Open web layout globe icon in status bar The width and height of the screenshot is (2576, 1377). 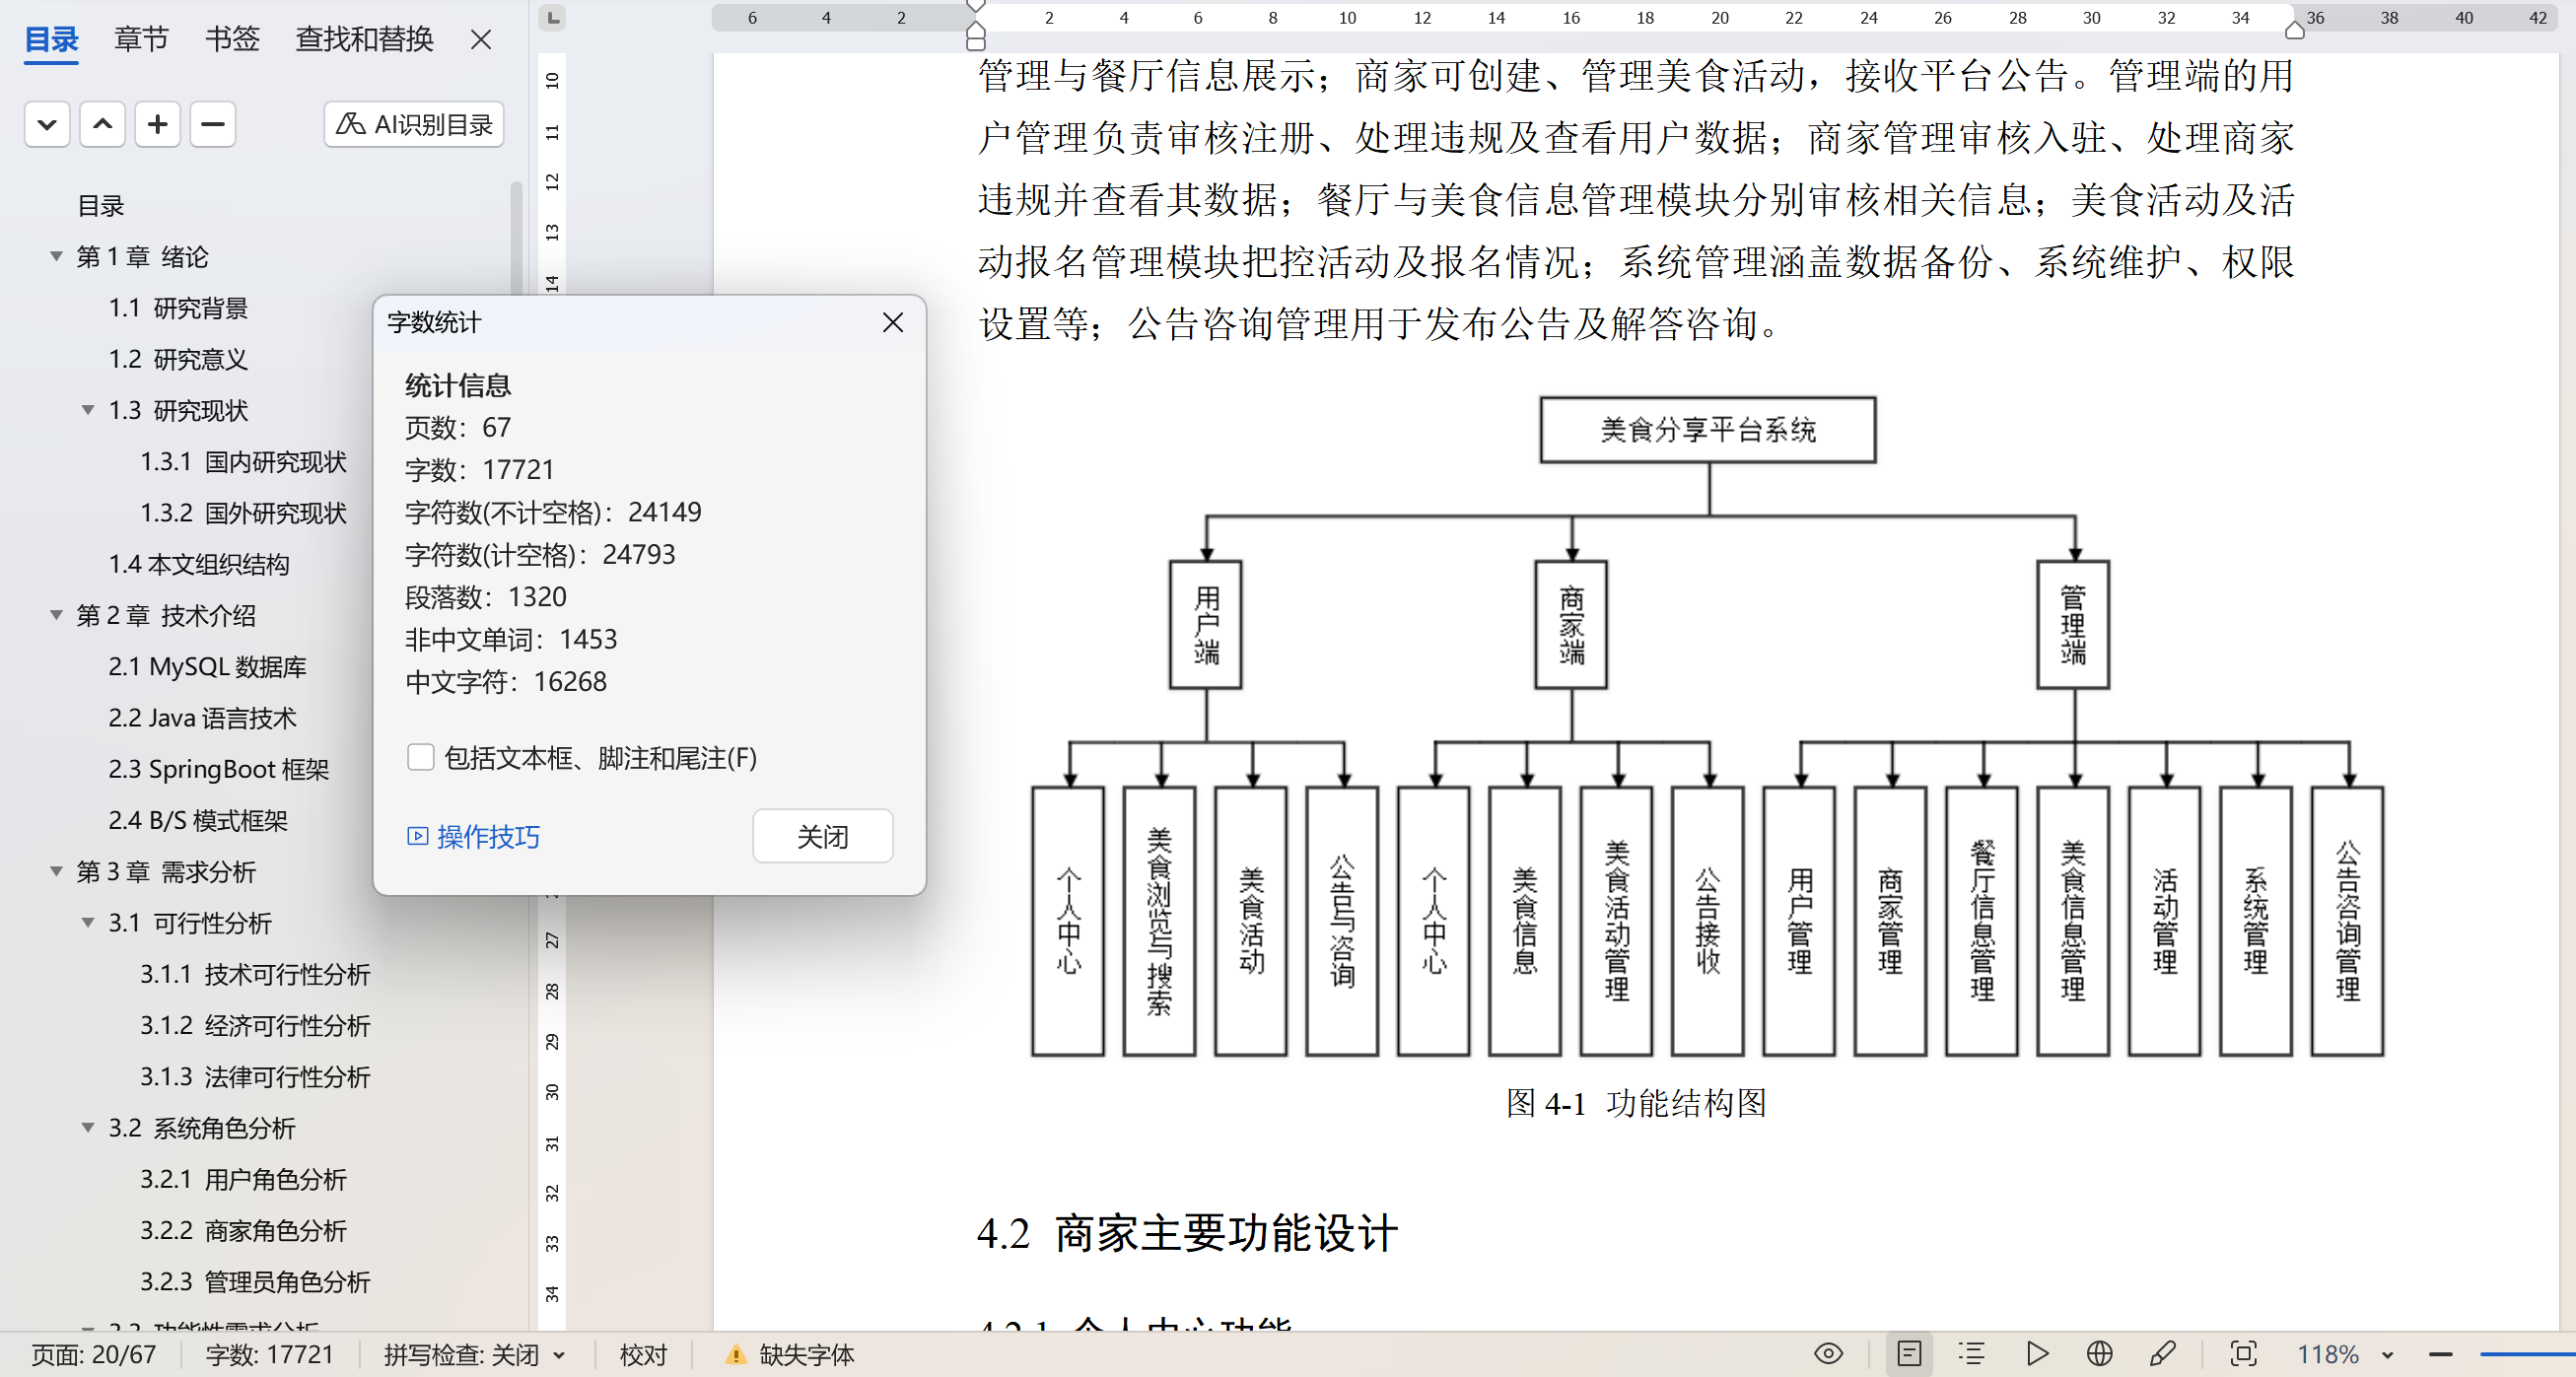pyautogui.click(x=2099, y=1354)
